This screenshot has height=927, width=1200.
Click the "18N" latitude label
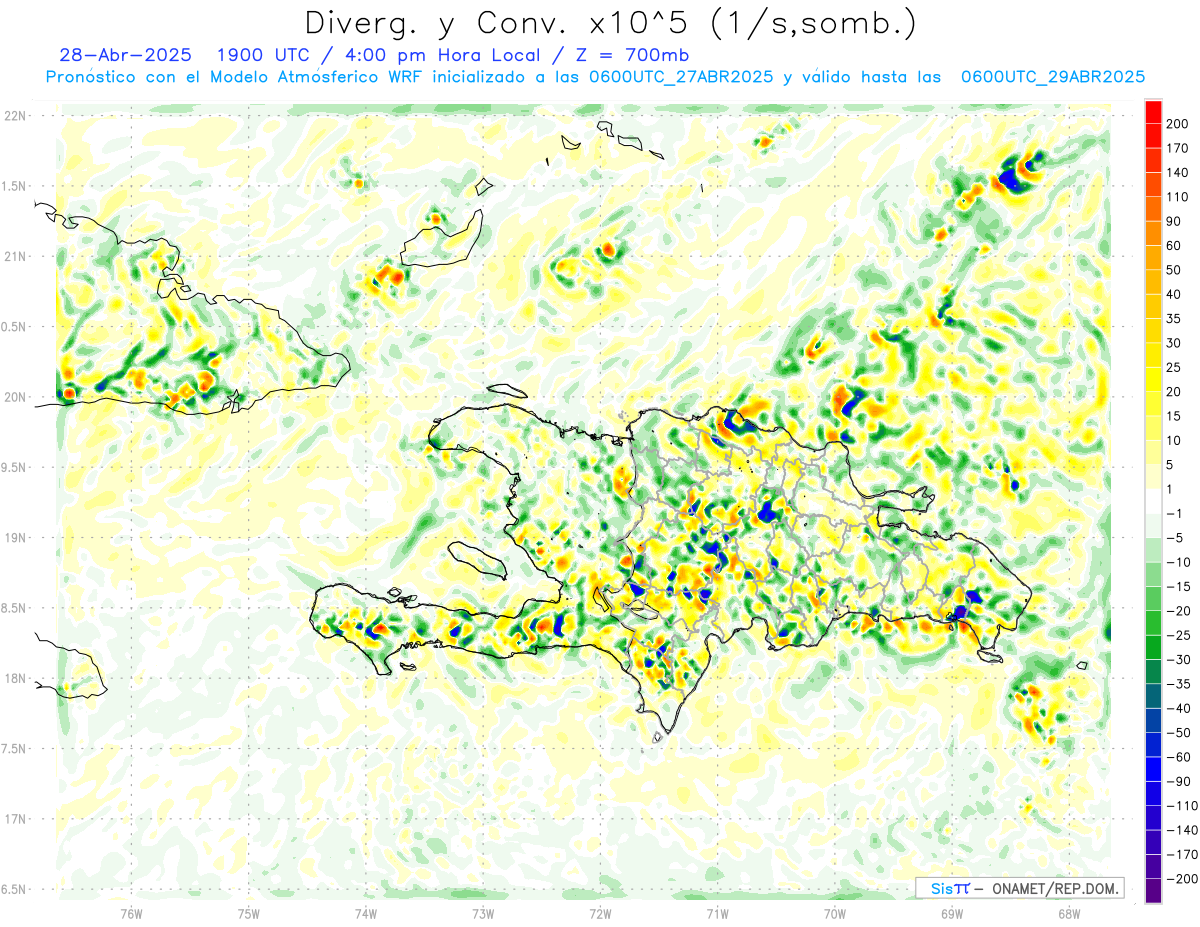click(x=14, y=678)
